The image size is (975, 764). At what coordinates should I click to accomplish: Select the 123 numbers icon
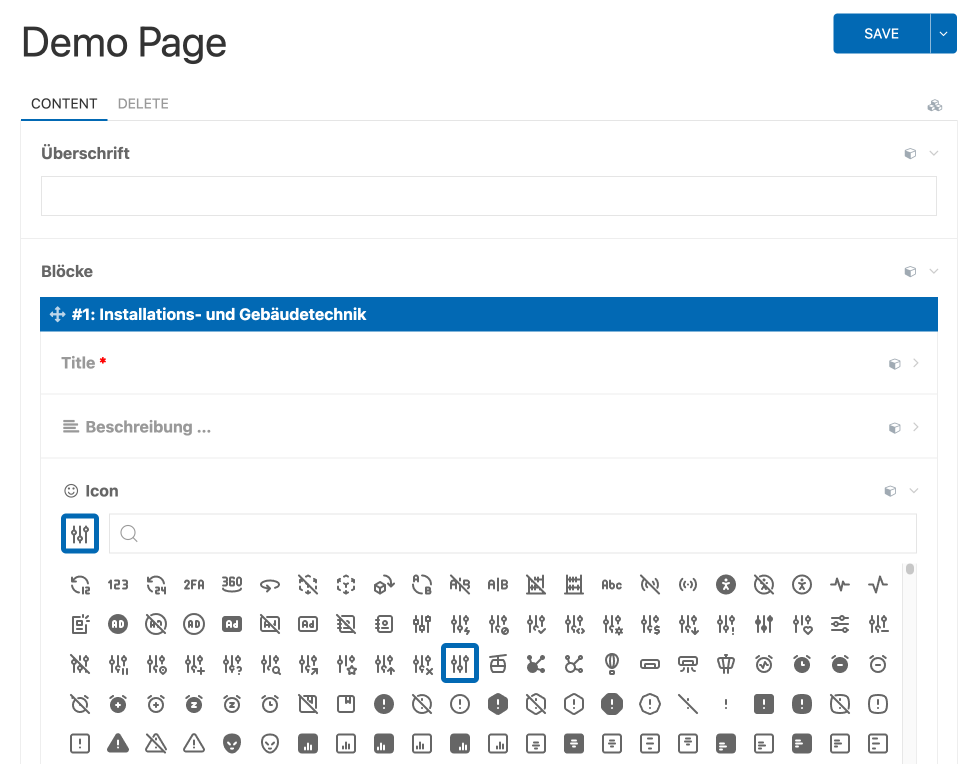[118, 585]
